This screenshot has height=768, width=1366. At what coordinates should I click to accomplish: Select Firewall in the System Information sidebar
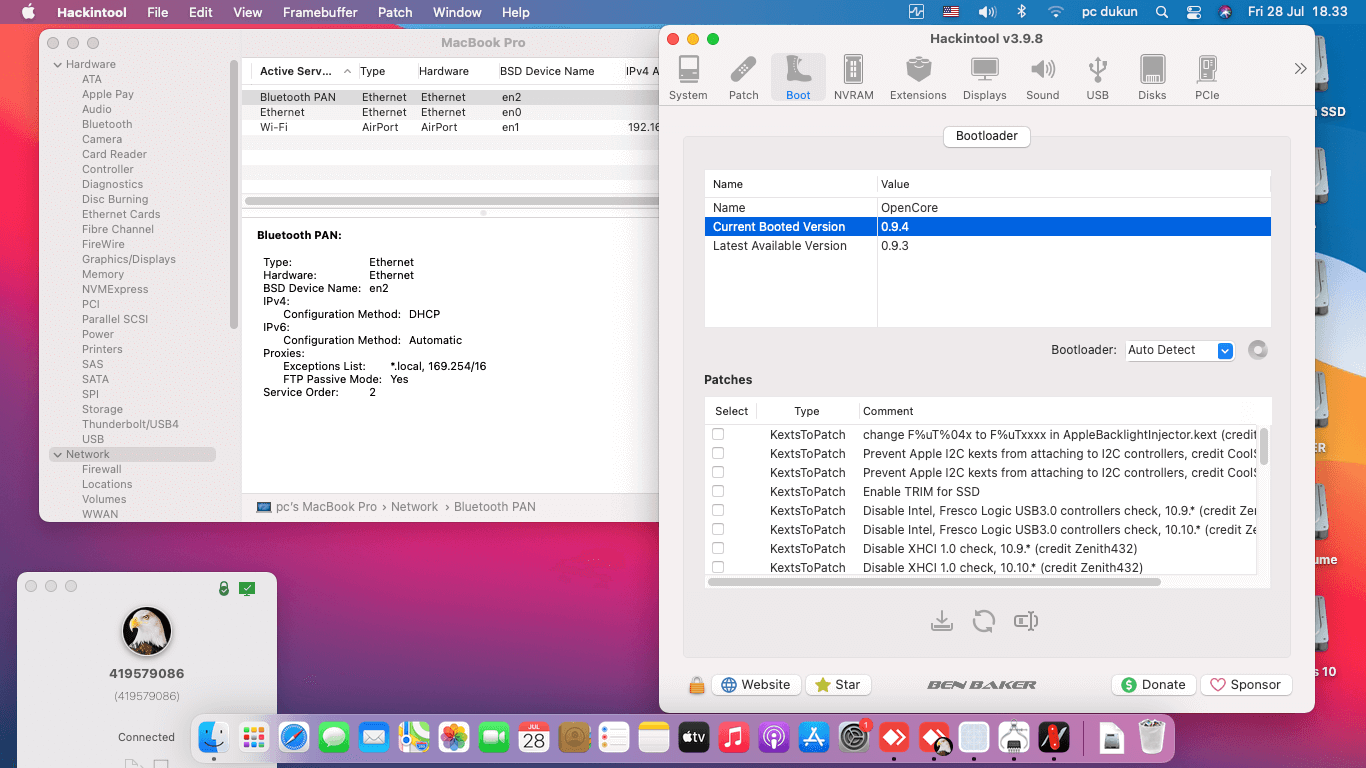coord(102,469)
